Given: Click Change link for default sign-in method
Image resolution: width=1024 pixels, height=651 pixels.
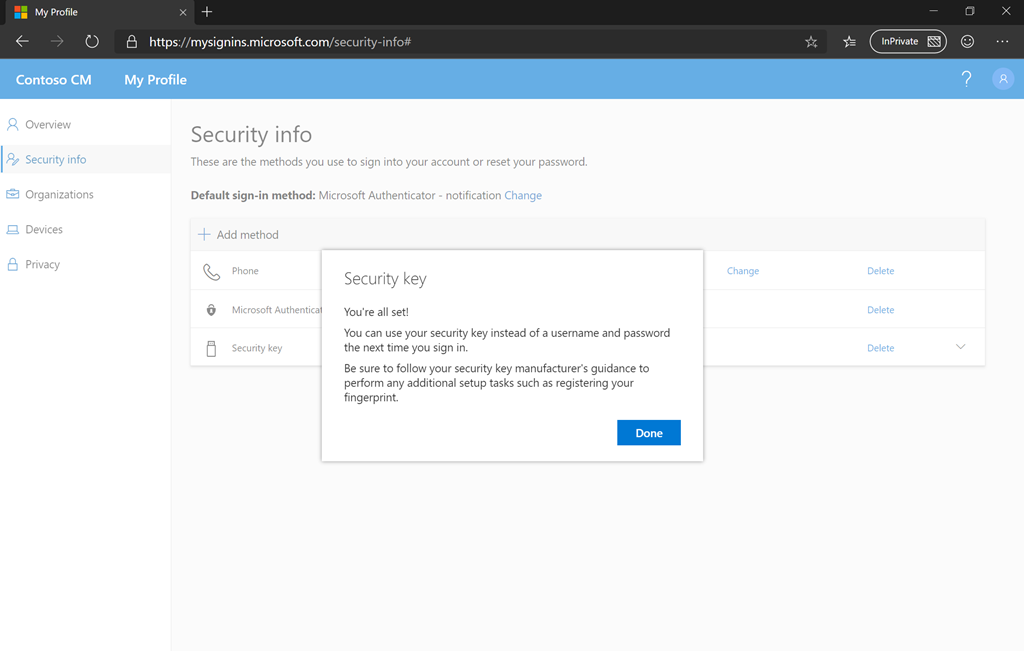Looking at the screenshot, I should point(523,196).
